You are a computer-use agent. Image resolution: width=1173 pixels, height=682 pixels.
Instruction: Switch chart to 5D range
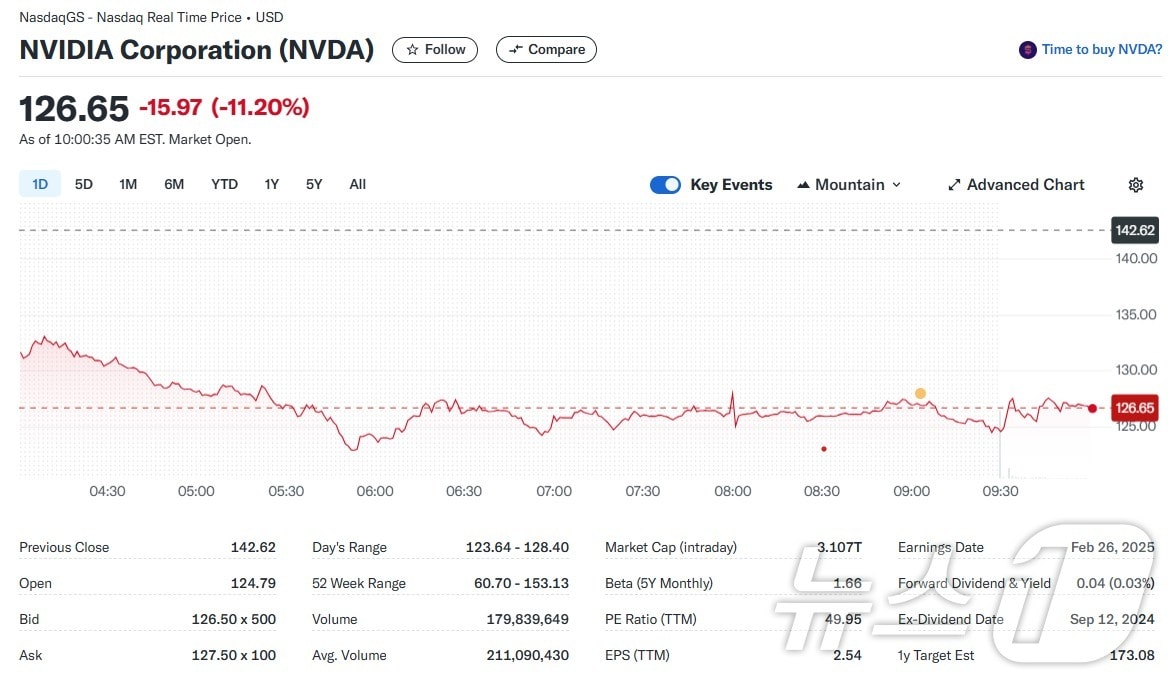pyautogui.click(x=84, y=184)
